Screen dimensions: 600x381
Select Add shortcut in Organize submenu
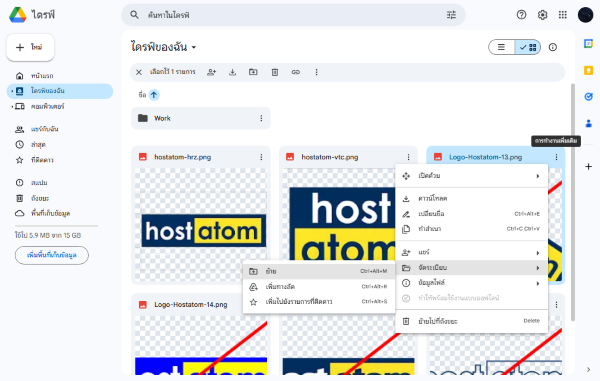point(319,287)
